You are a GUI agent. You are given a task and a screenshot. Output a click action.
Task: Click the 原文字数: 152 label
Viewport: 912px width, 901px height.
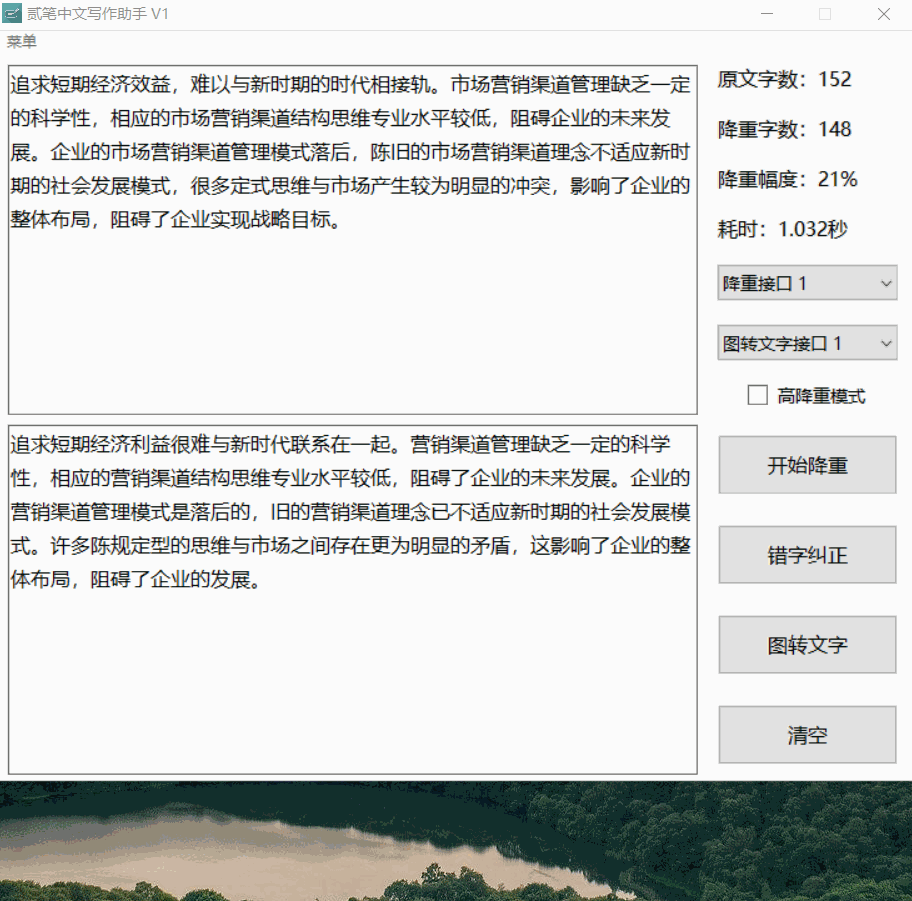coord(785,79)
